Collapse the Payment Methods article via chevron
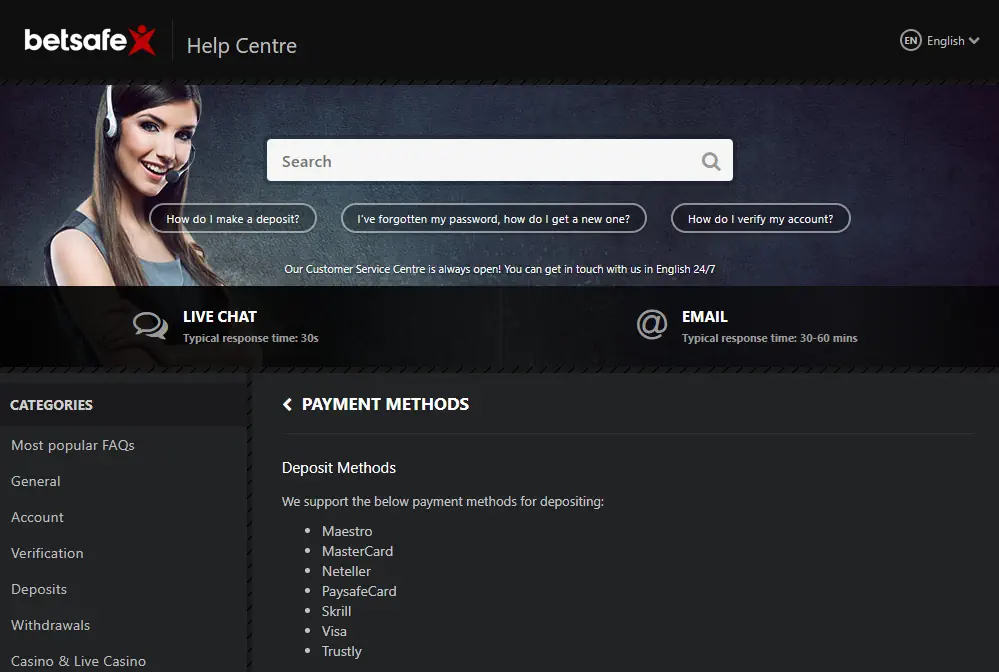 pyautogui.click(x=286, y=404)
